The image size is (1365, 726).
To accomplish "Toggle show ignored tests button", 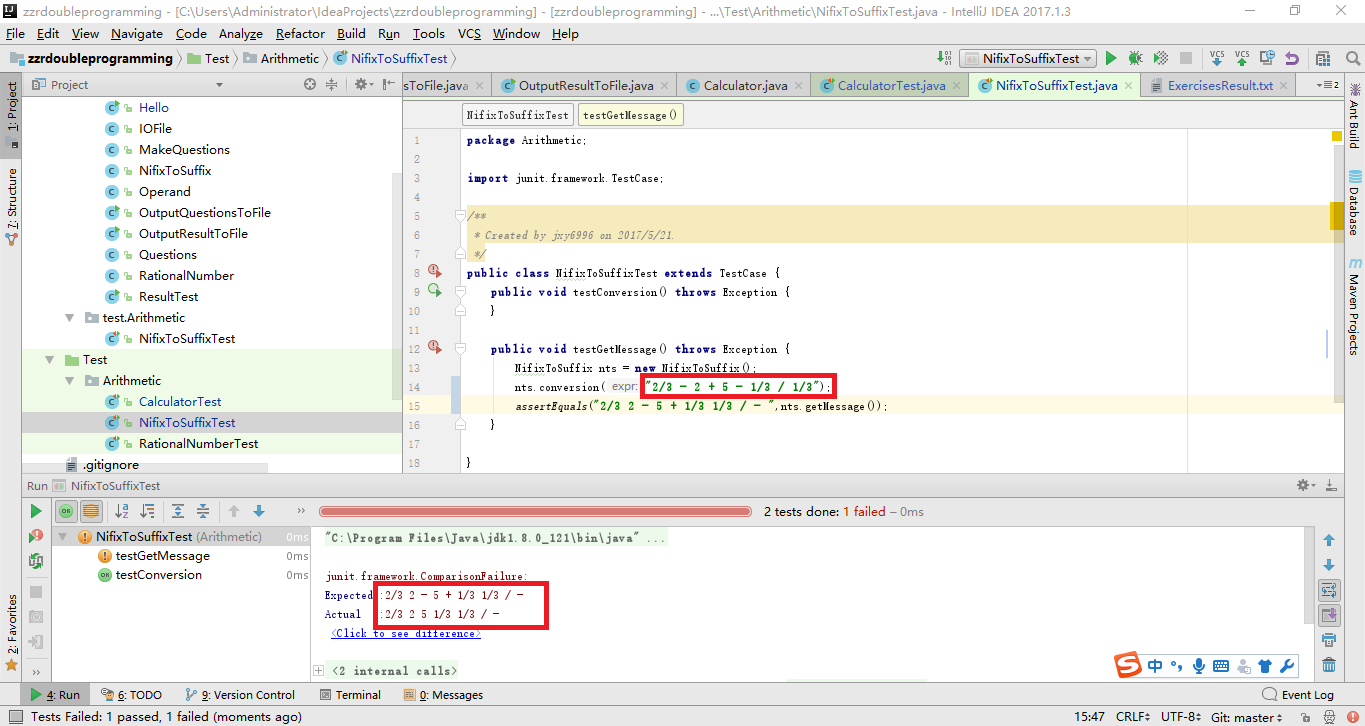I will pos(91,511).
